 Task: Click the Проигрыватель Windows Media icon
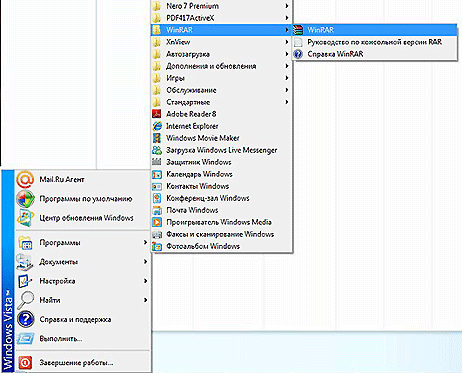(157, 222)
